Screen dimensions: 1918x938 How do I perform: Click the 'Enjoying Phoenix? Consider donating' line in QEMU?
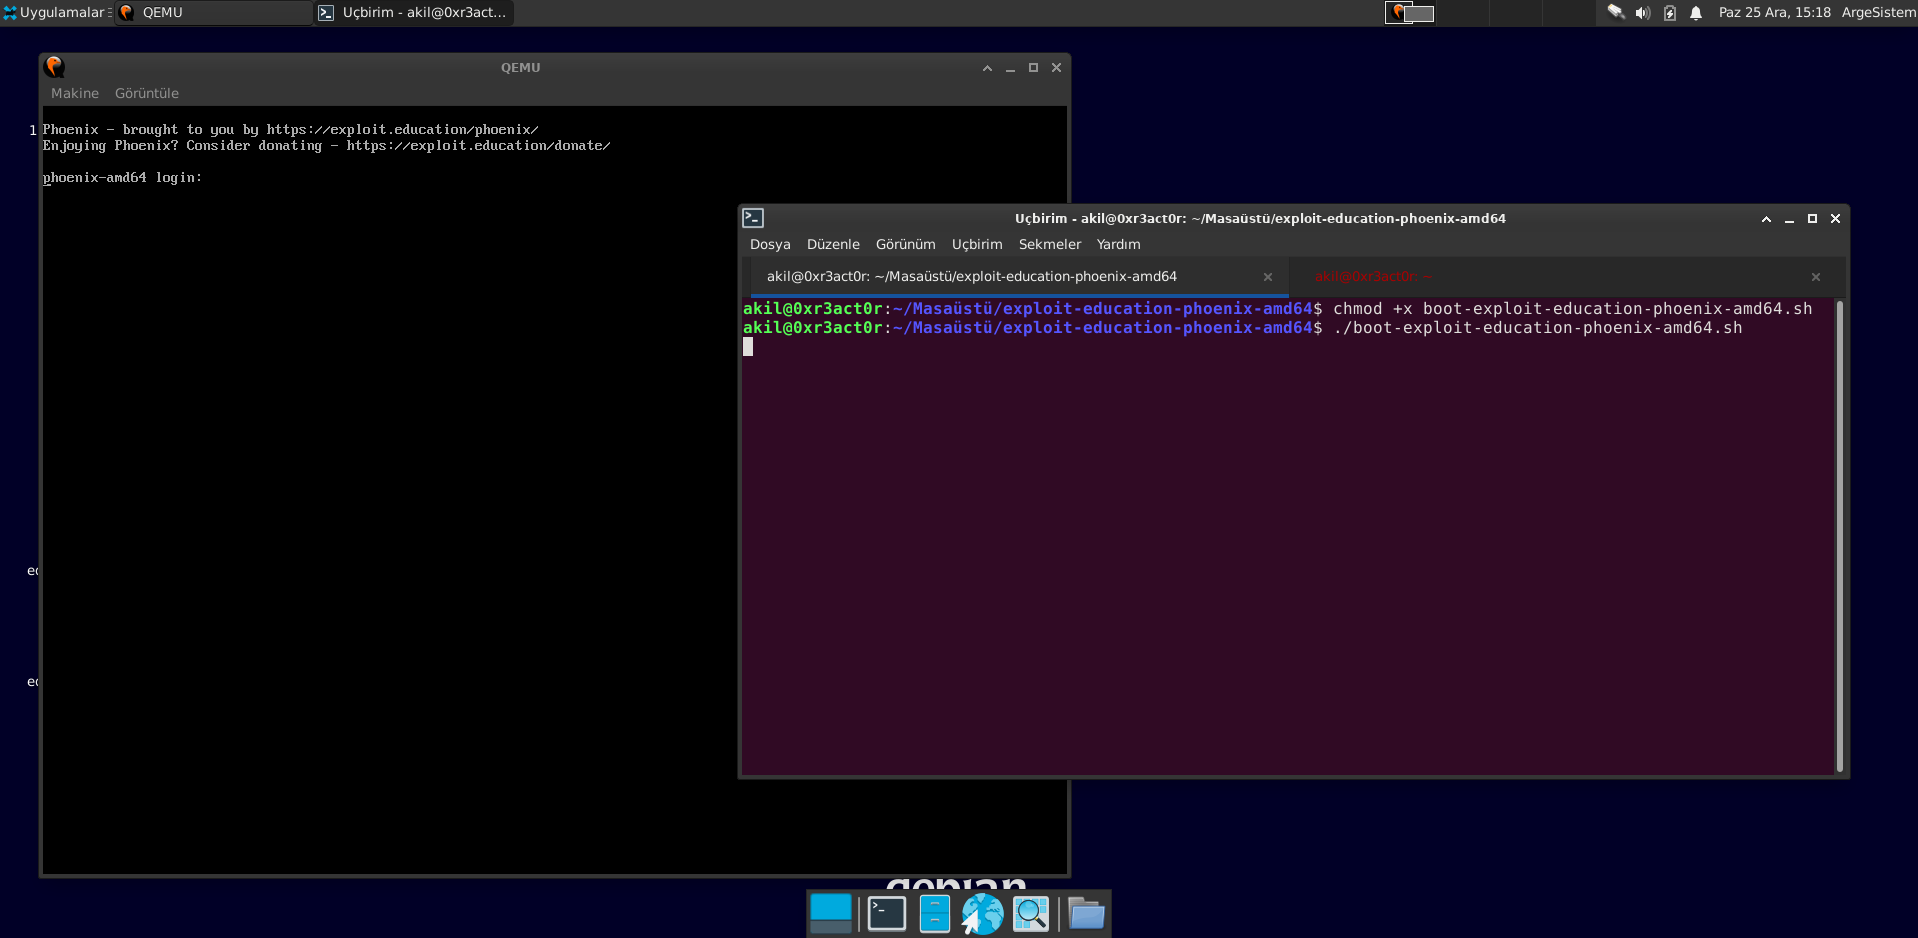[x=326, y=146]
